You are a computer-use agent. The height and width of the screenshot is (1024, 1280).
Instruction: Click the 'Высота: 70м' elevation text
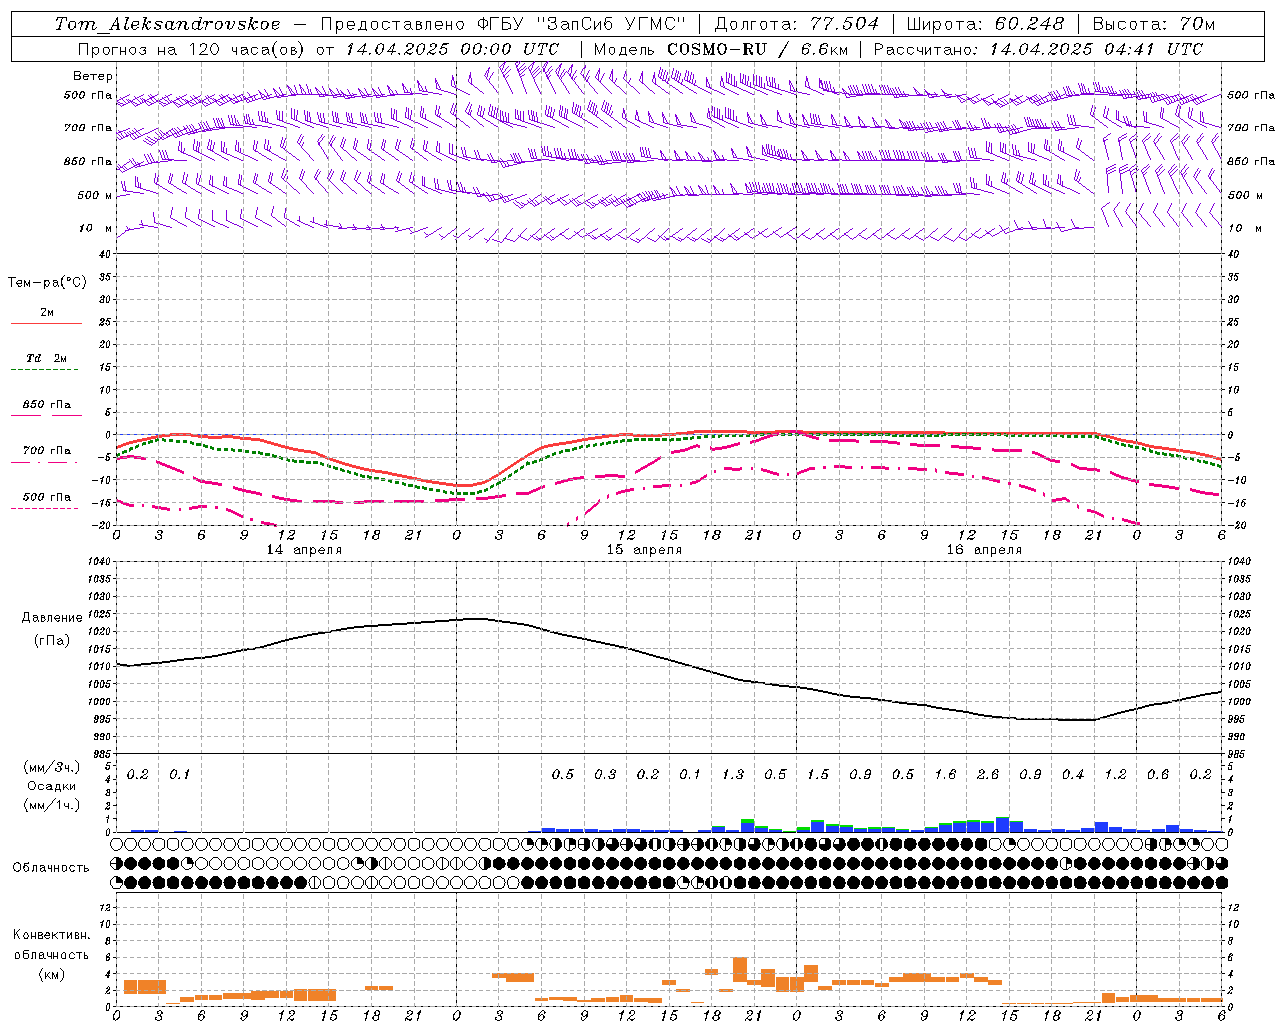coord(1154,24)
